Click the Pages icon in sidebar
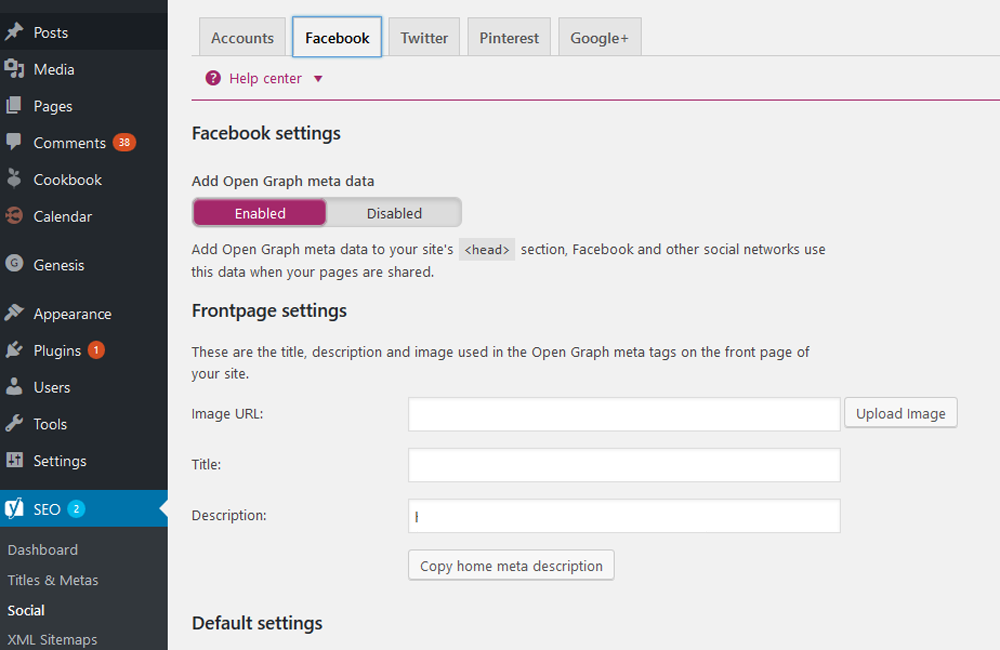 (x=14, y=105)
